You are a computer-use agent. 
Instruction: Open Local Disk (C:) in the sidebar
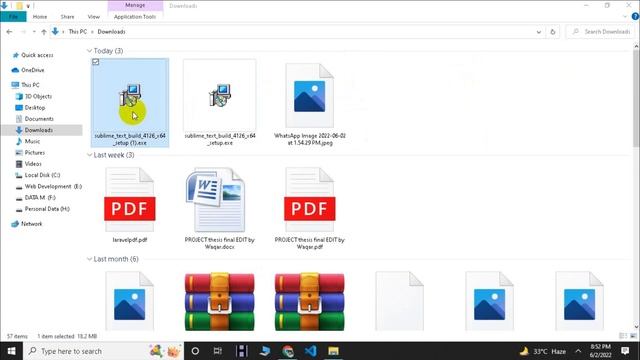pyautogui.click(x=42, y=175)
